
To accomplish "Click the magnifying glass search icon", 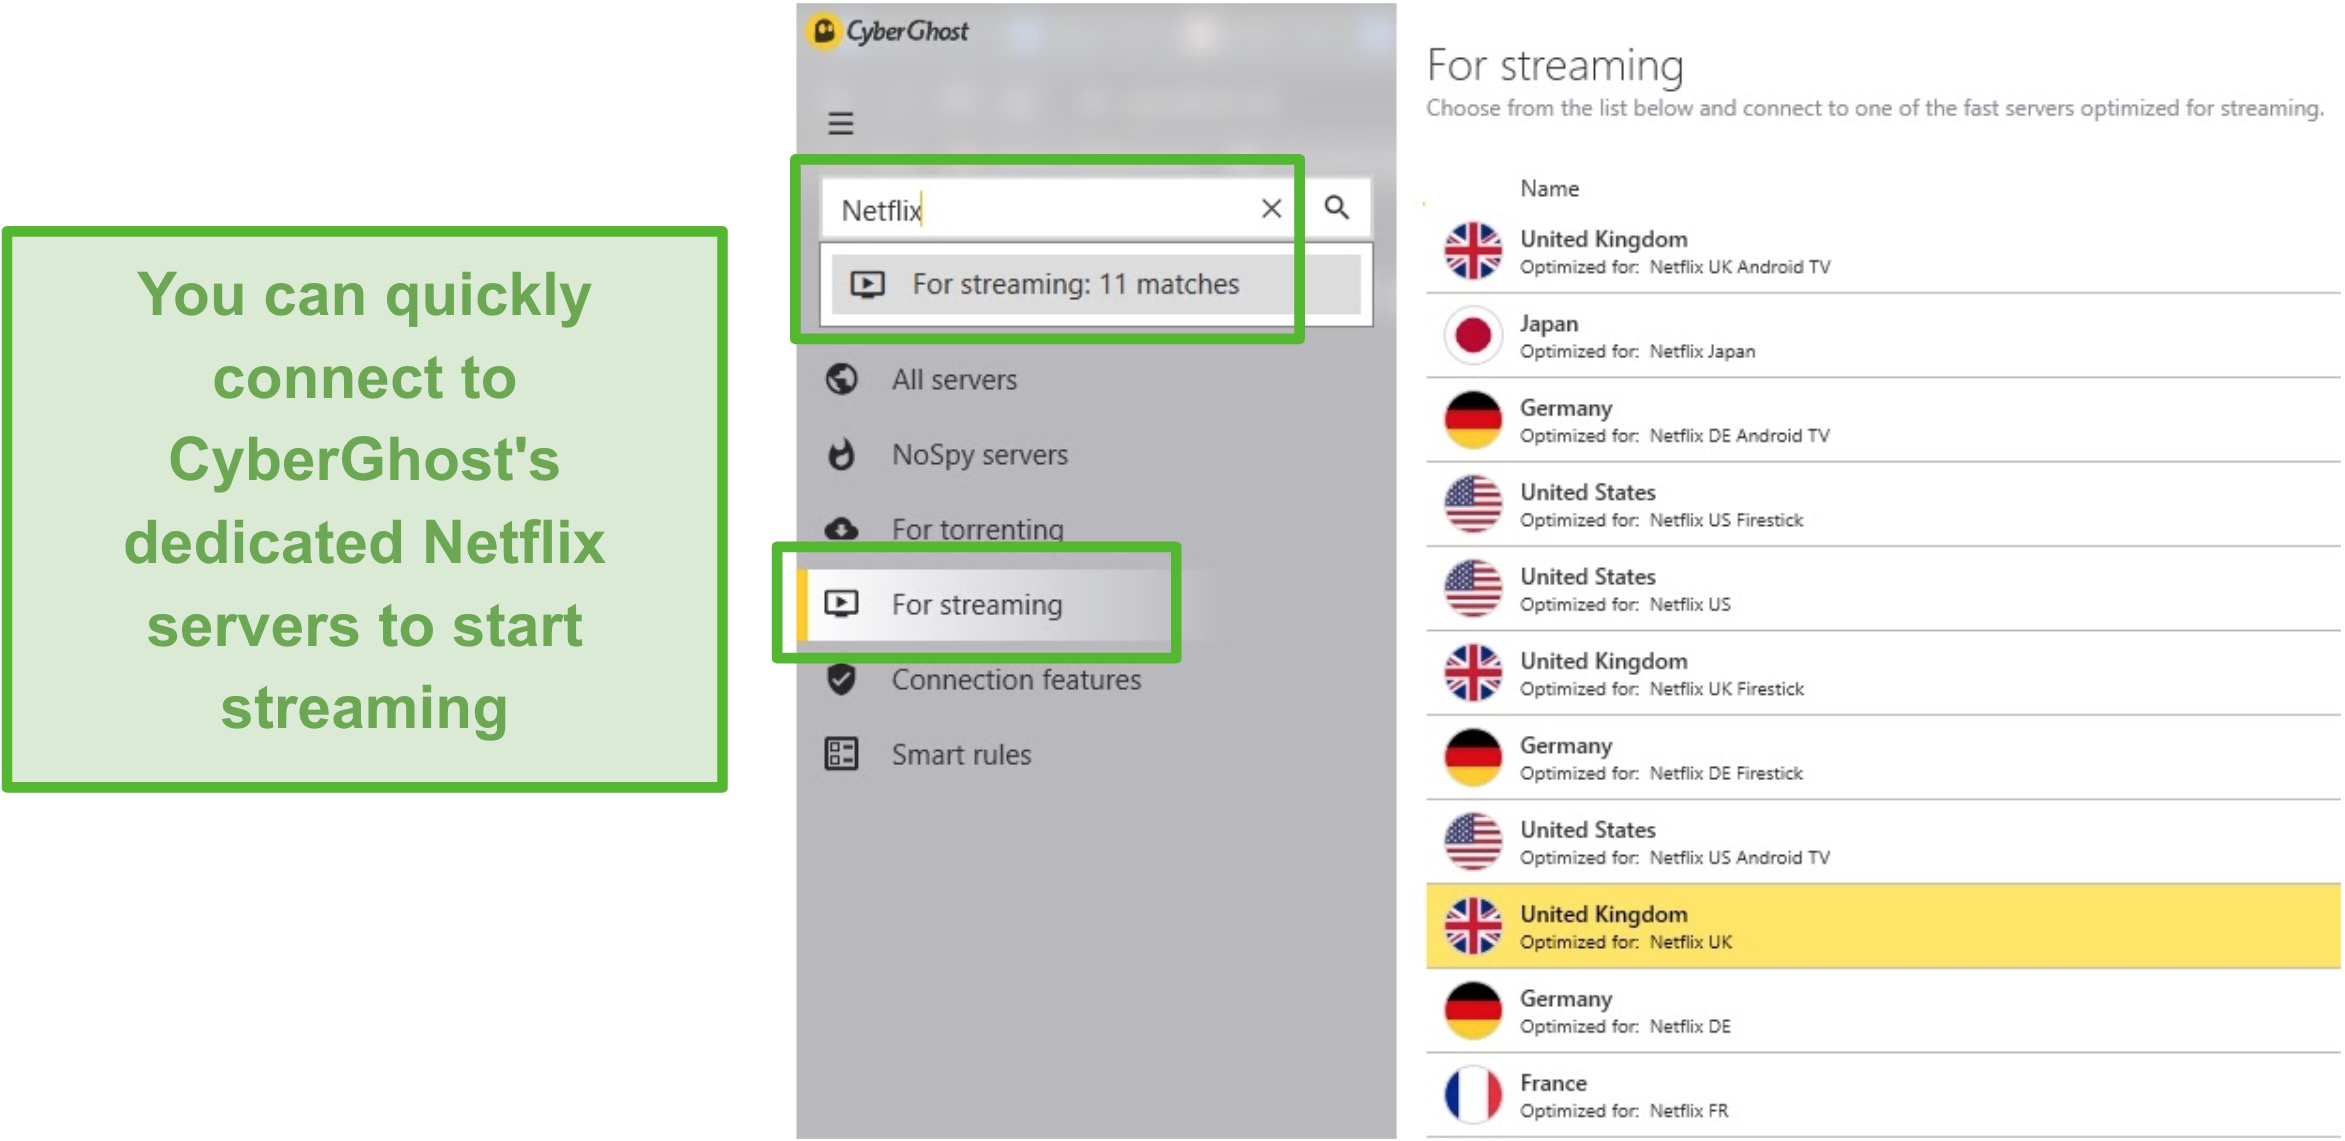I will click(x=1337, y=207).
